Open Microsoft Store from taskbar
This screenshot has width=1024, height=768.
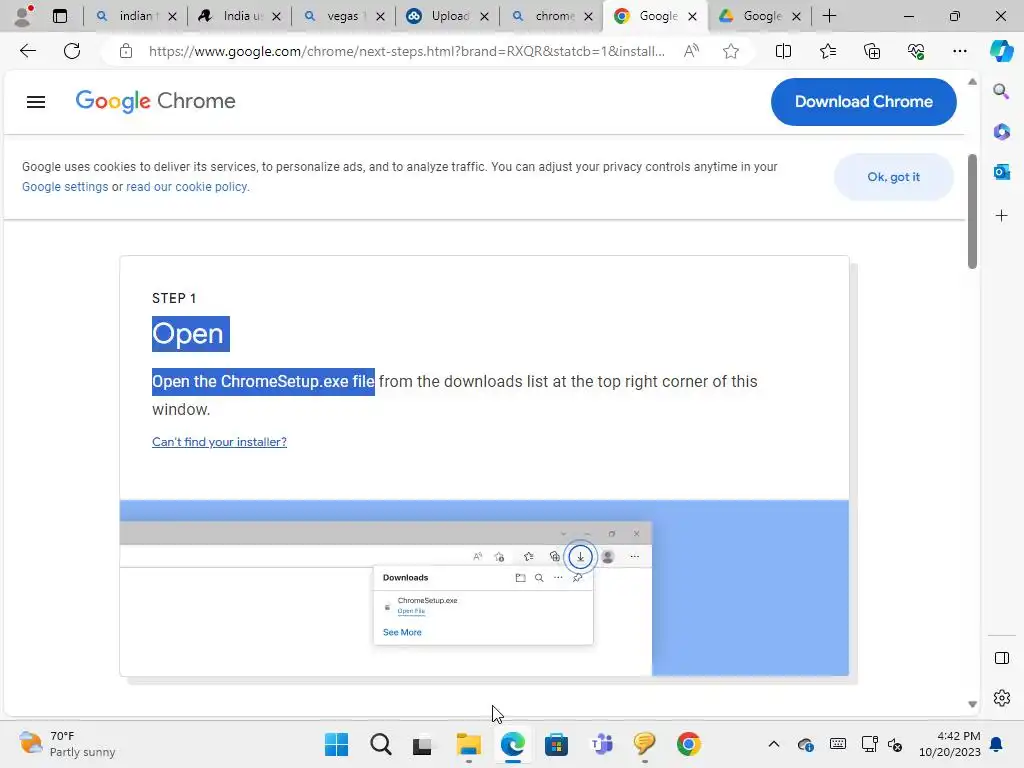pos(556,744)
